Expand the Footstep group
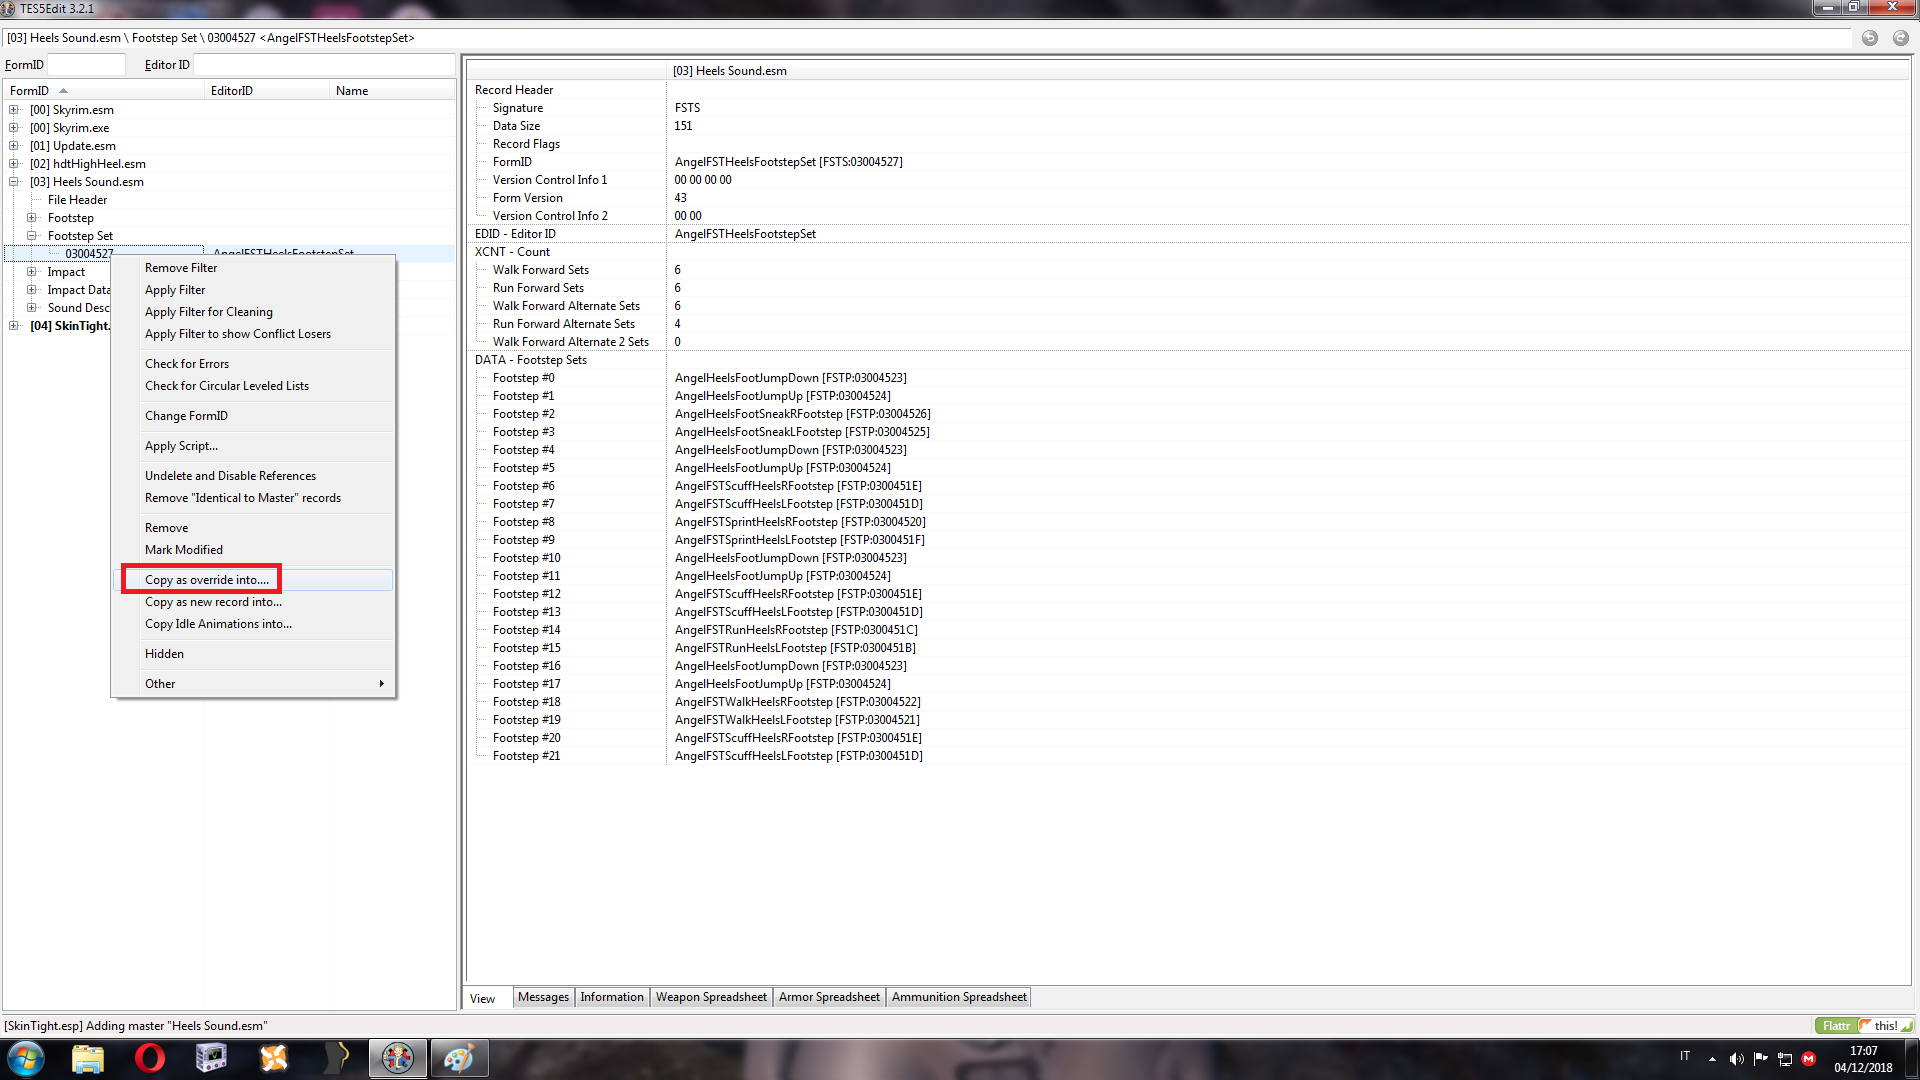 tap(32, 218)
